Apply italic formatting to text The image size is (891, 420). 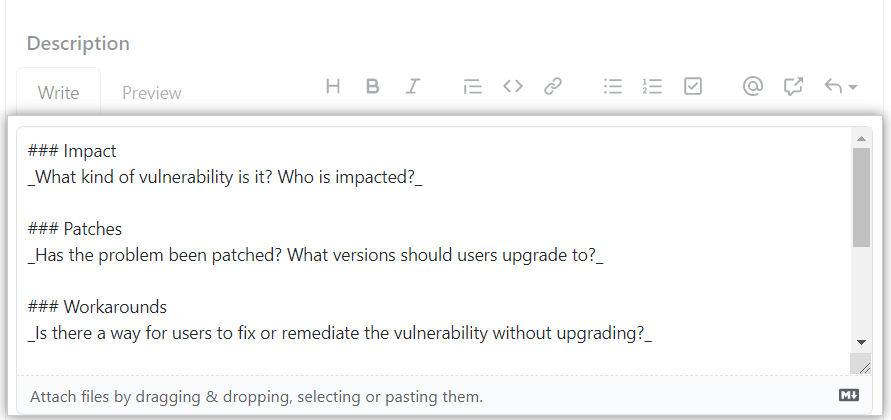[412, 87]
